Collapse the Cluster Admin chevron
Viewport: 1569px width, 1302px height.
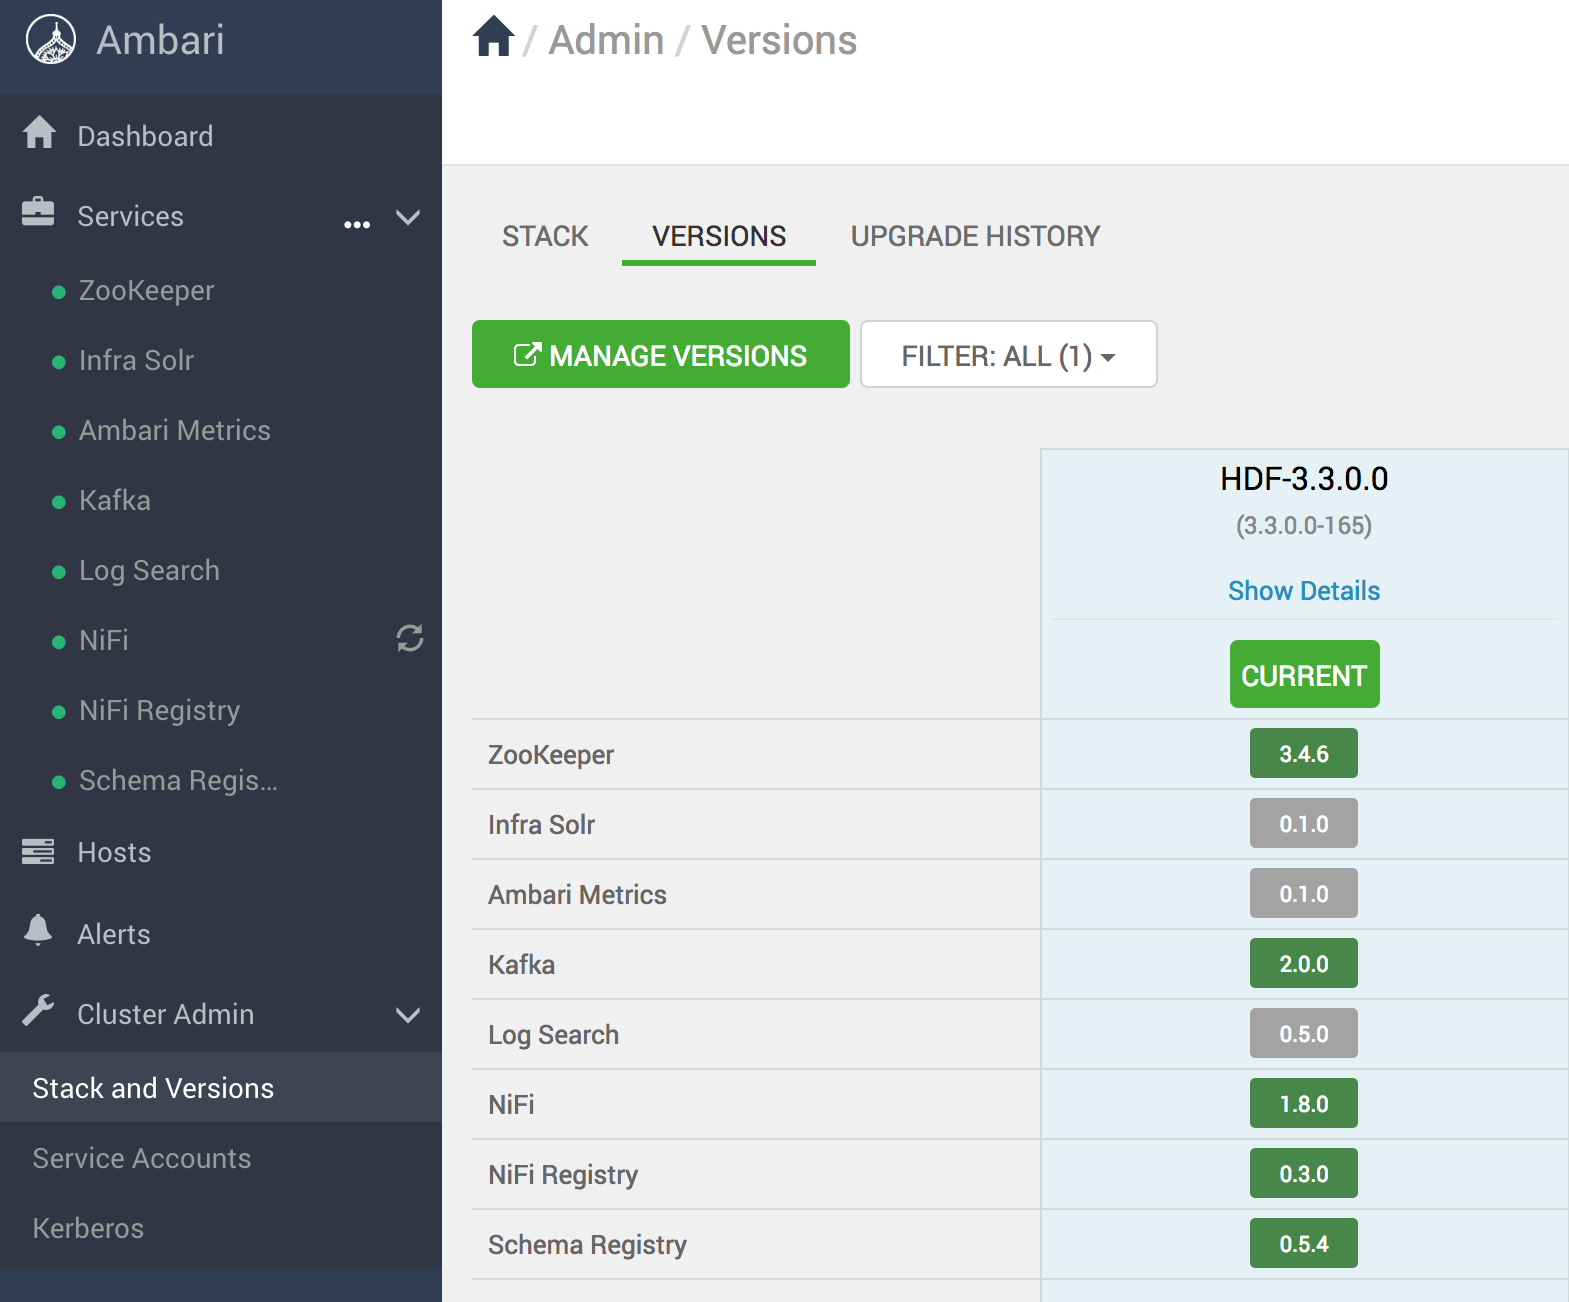pyautogui.click(x=408, y=1015)
